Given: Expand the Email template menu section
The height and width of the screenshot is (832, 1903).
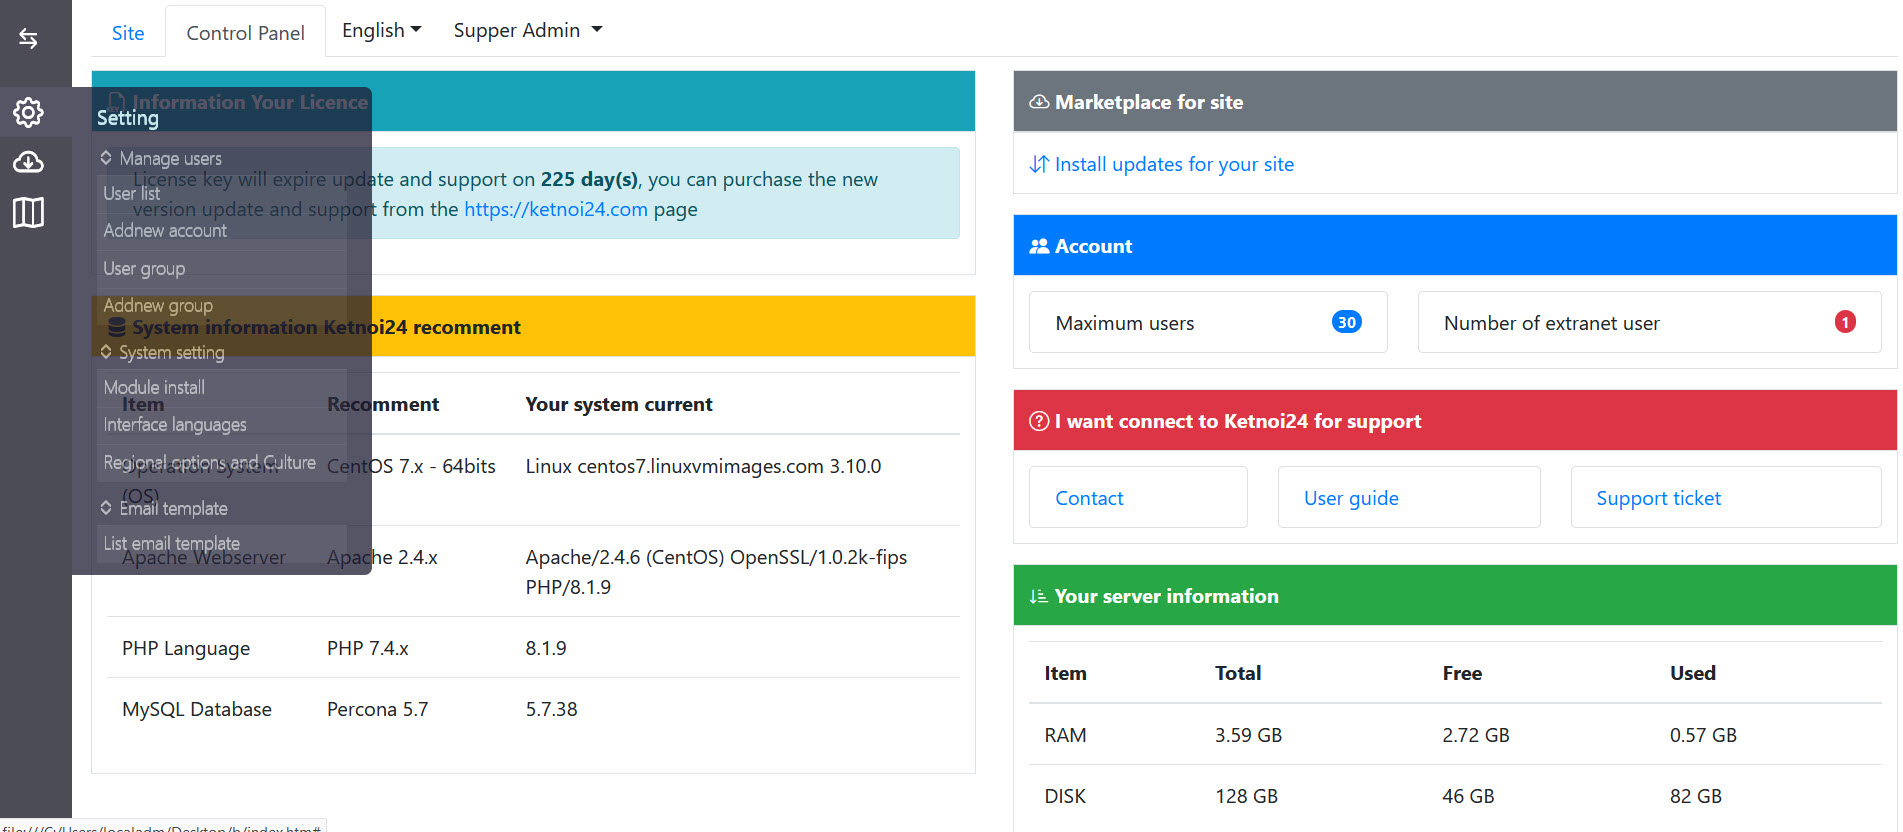Looking at the screenshot, I should pos(164,508).
